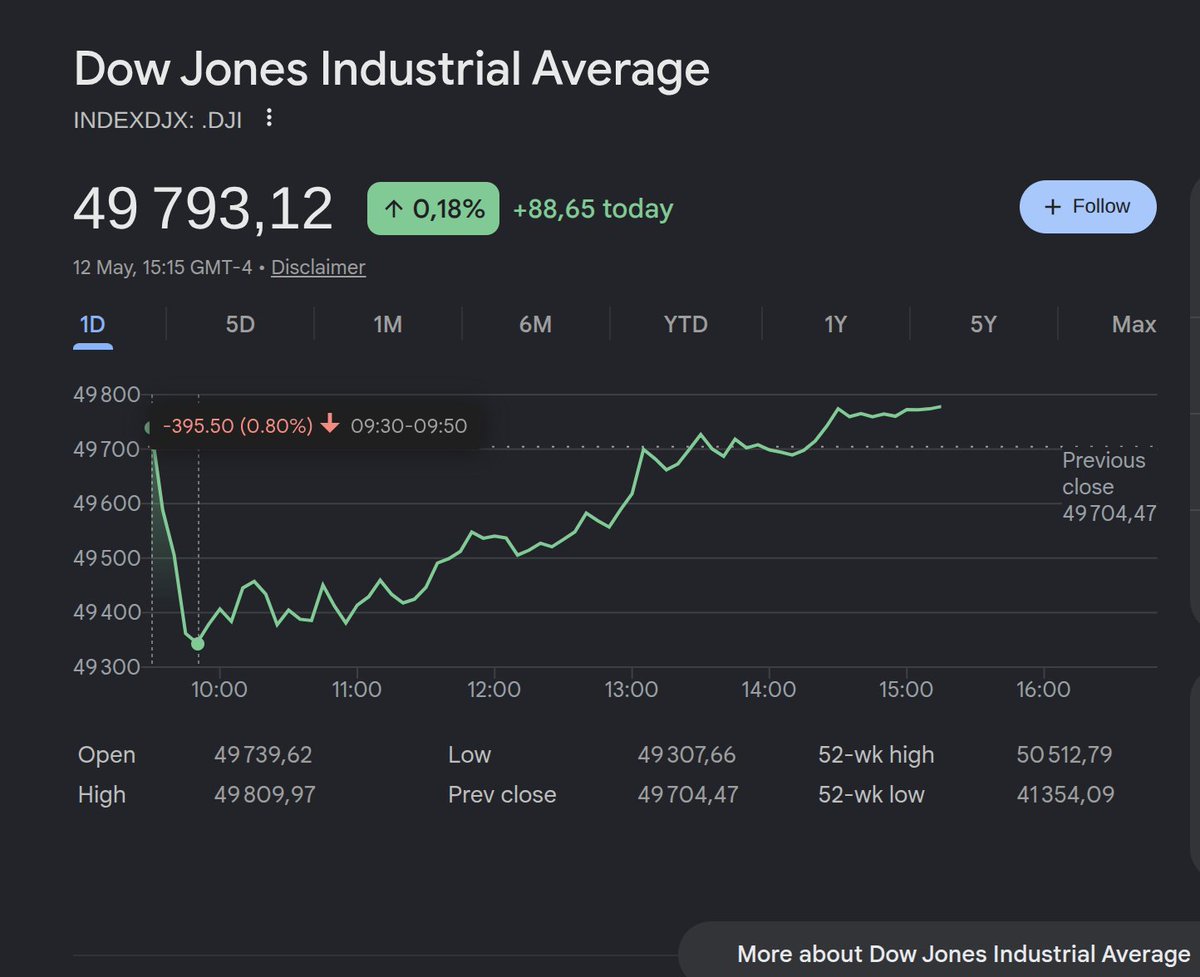Switch to the 5Y range tab

tap(984, 324)
